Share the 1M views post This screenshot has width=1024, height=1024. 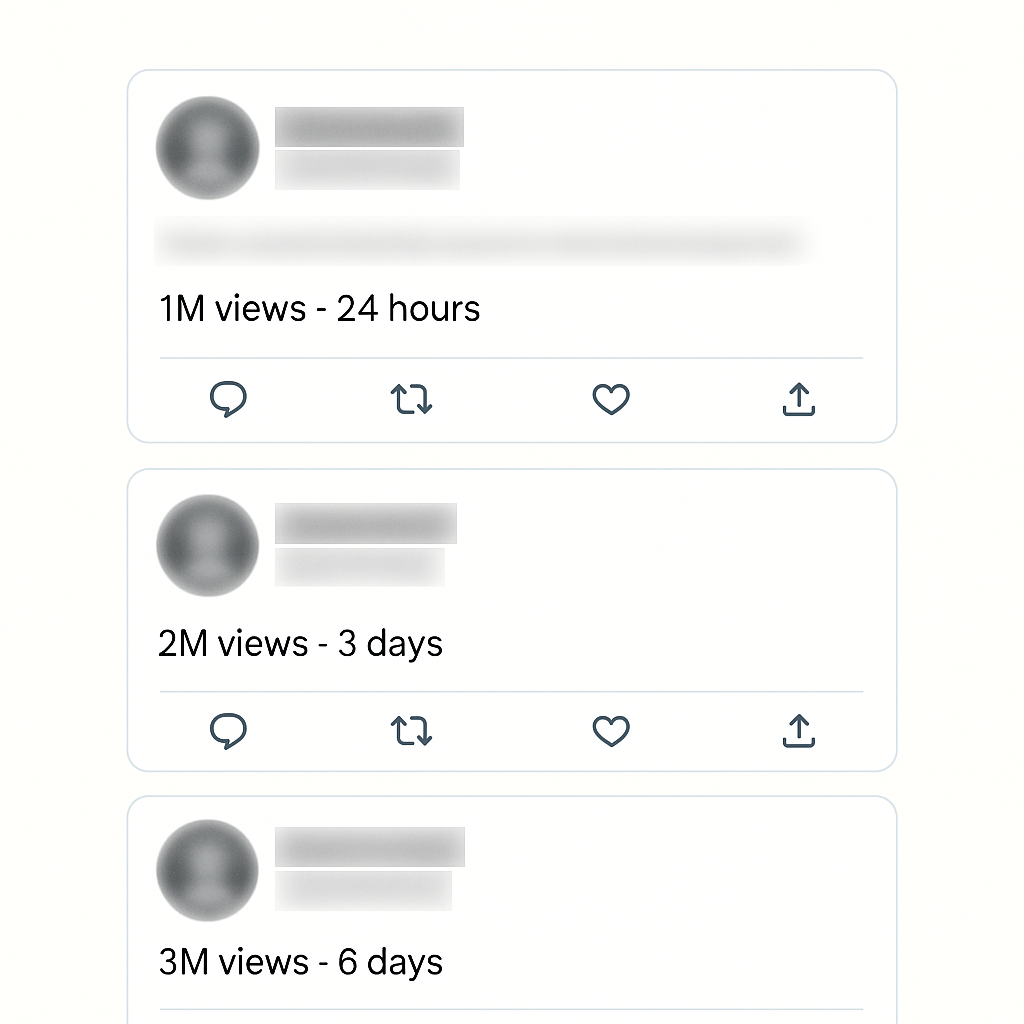[798, 400]
